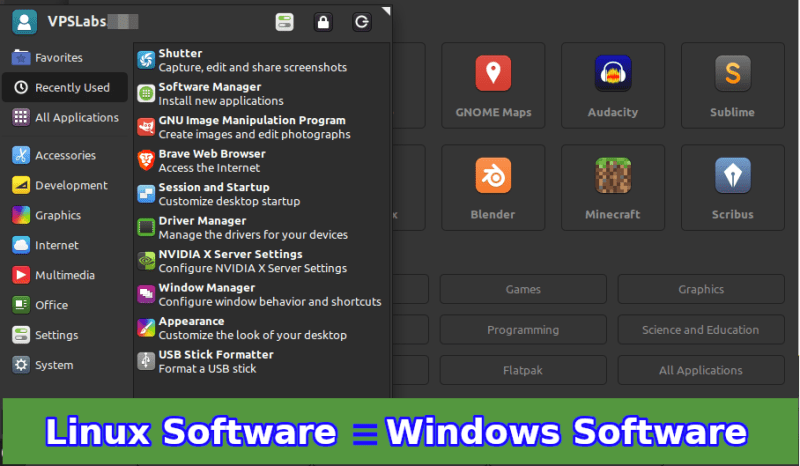Click 'Access the Internet' description text
Screen dimensions: 800x466
click(x=209, y=168)
